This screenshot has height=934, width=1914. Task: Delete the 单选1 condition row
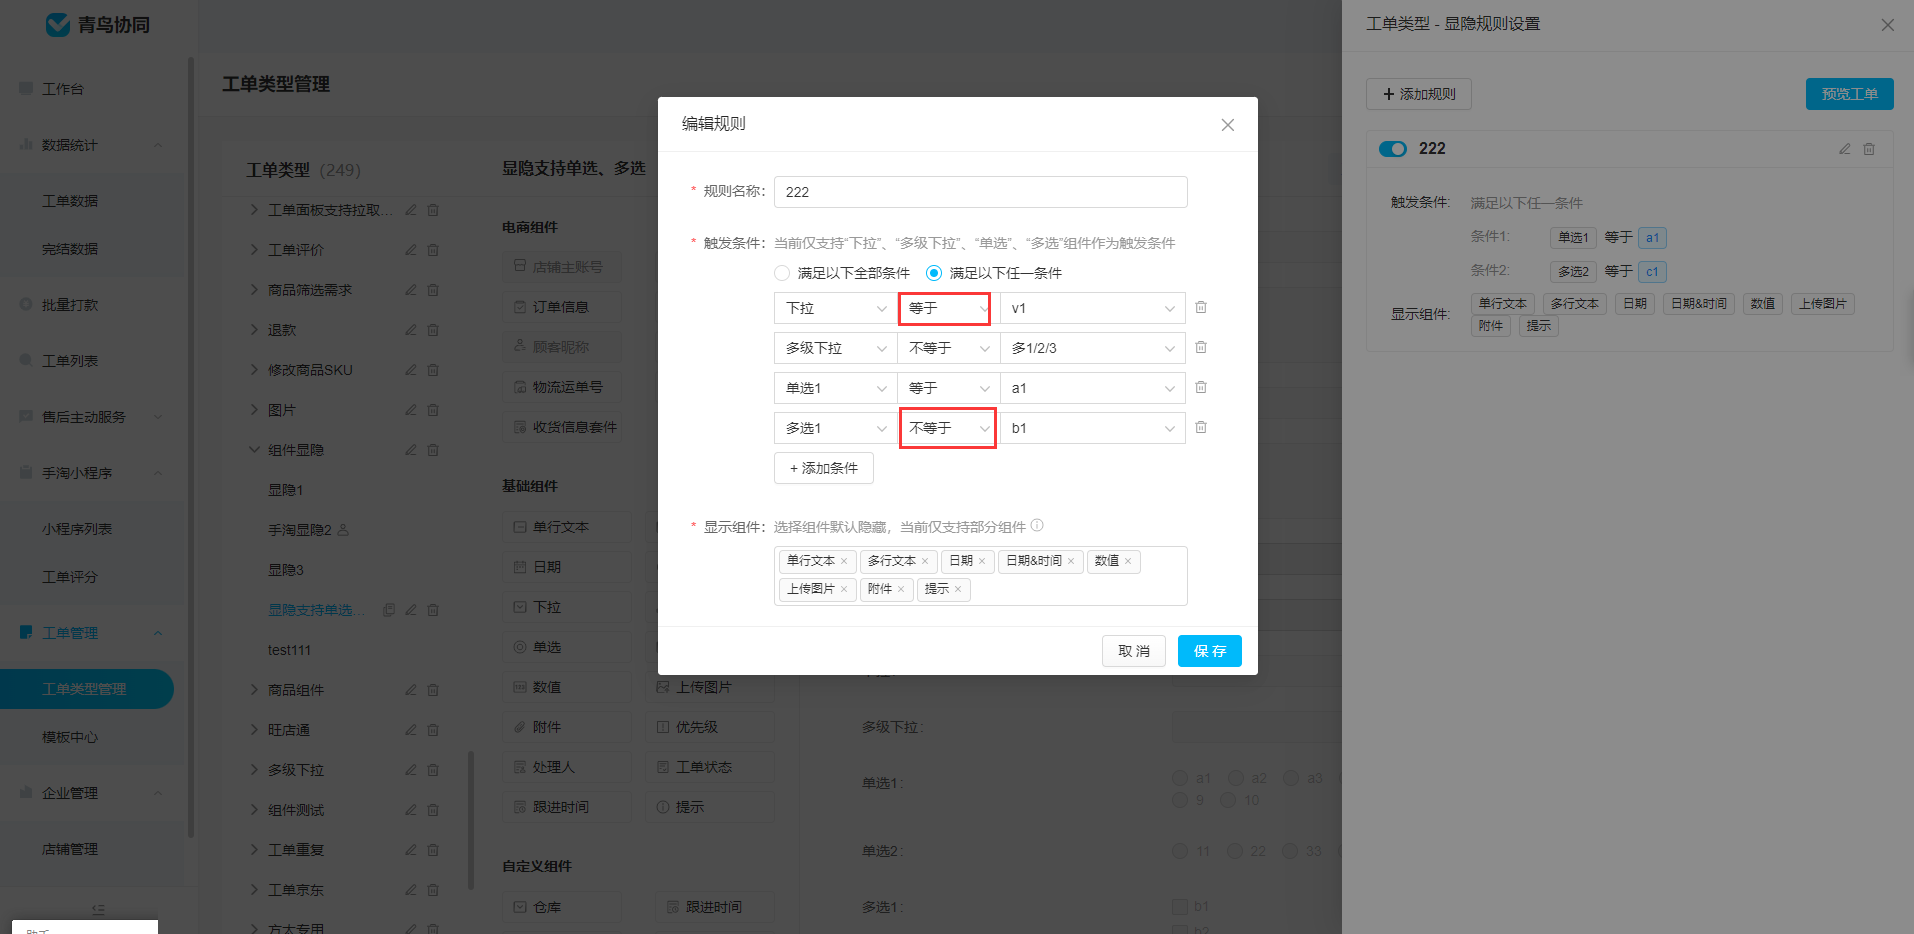tap(1201, 387)
